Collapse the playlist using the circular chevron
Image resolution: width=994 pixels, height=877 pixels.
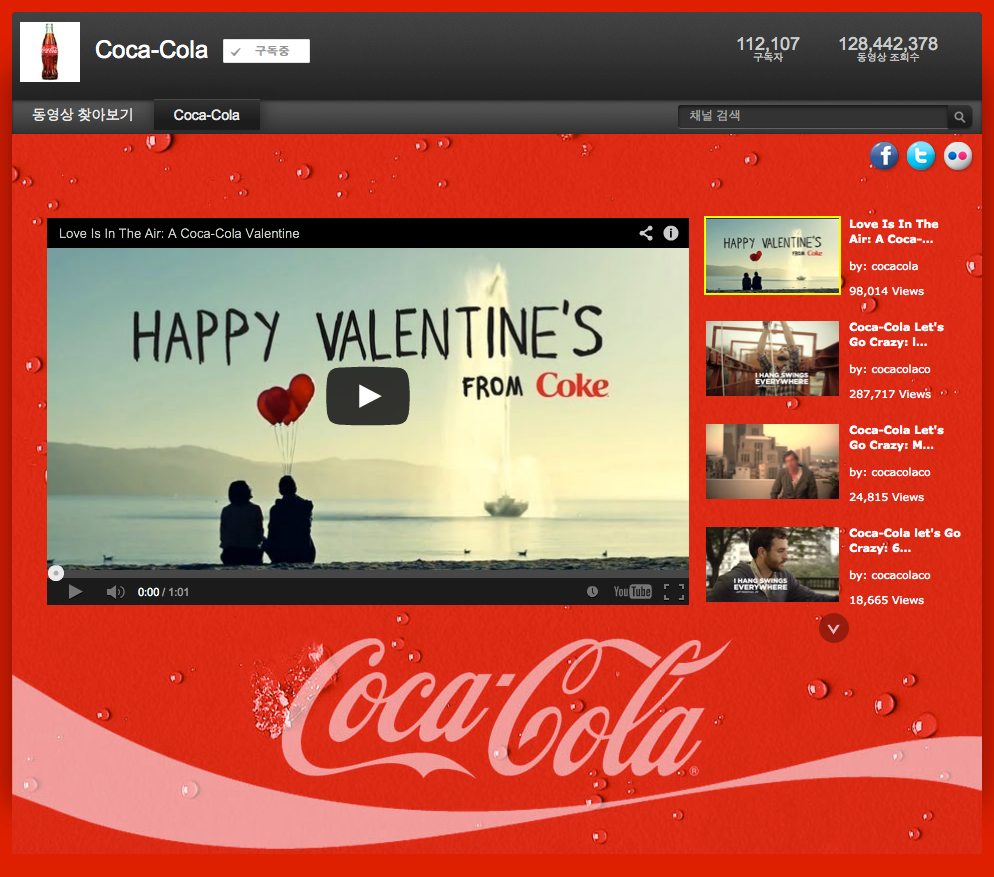[833, 628]
